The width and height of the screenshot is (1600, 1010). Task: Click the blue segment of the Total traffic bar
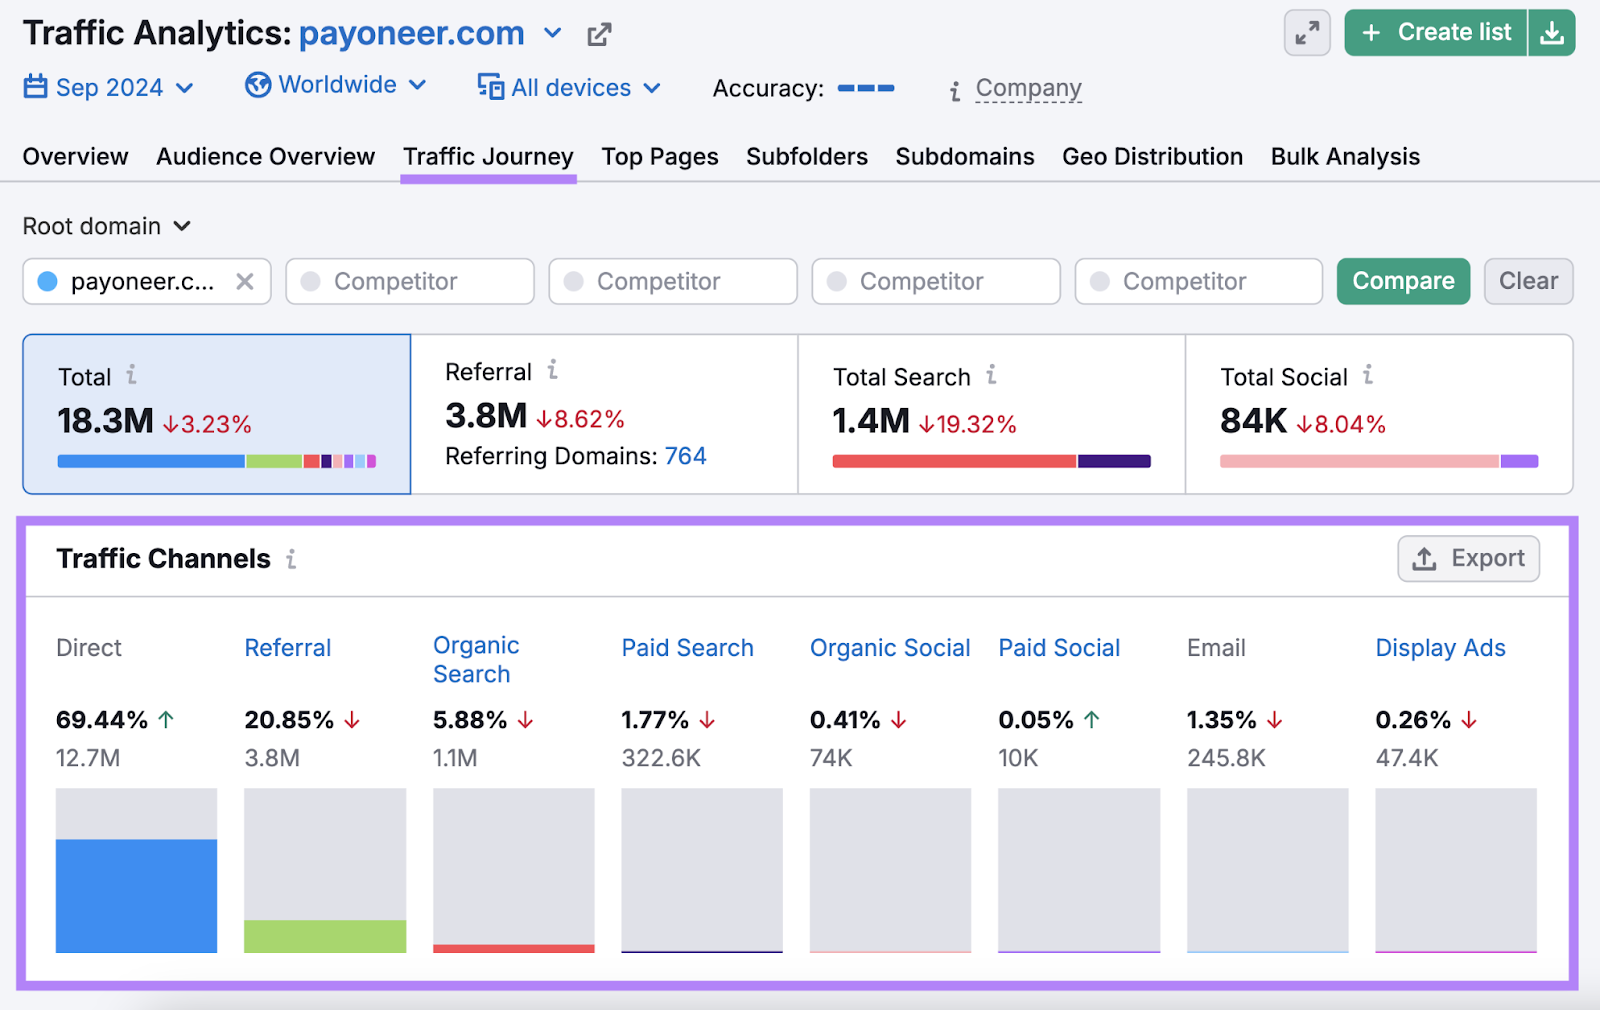tap(150, 461)
